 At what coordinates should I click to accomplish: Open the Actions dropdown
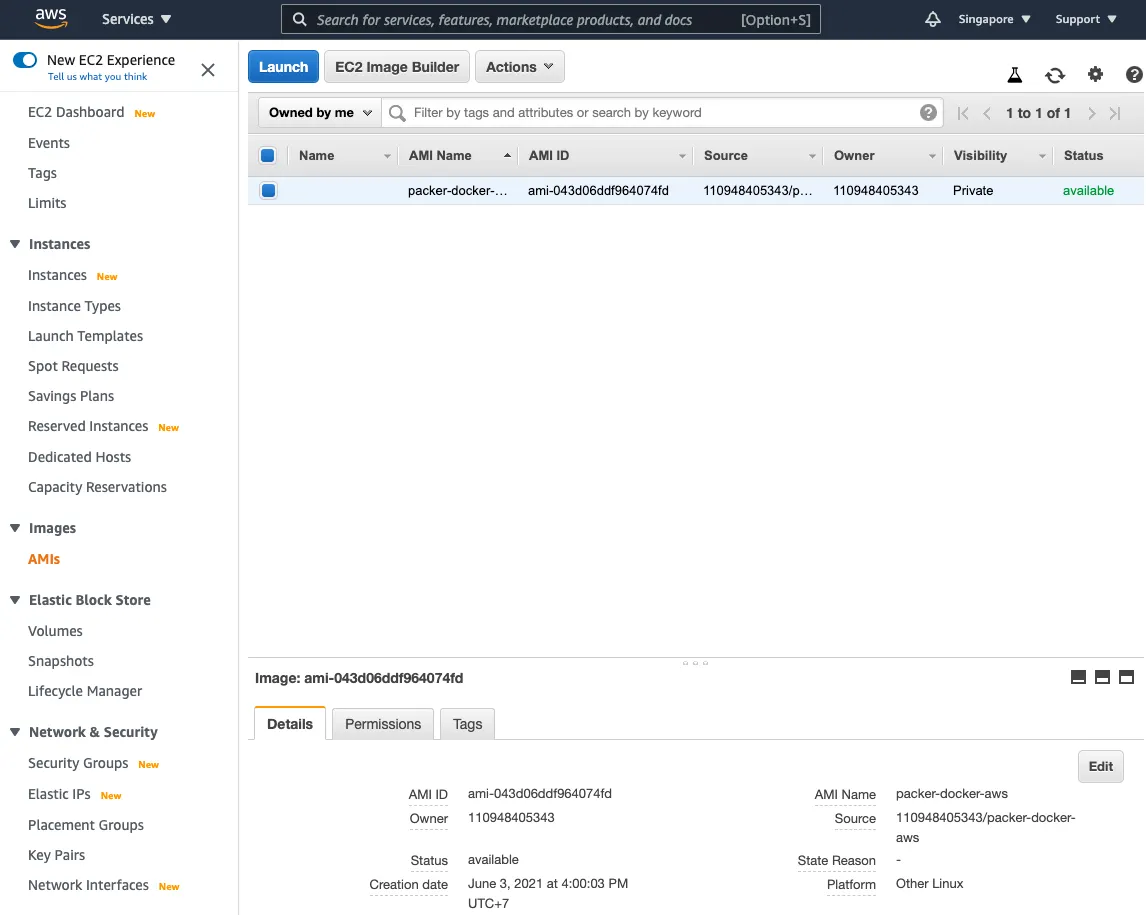coord(520,67)
